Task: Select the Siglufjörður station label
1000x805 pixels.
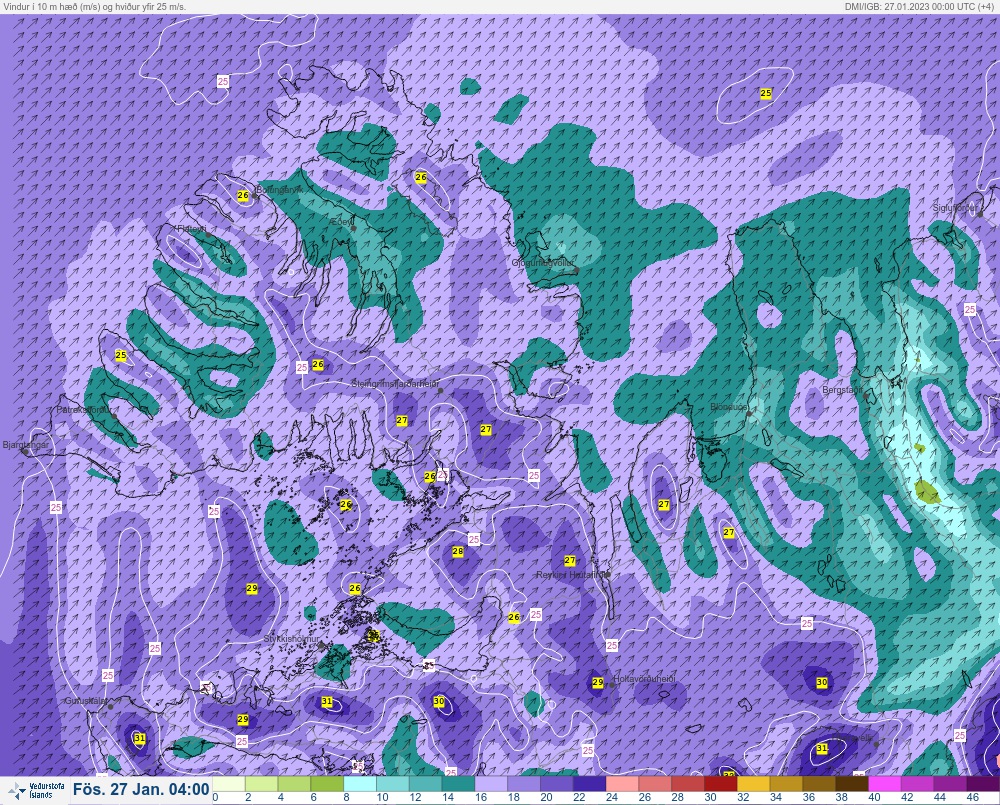Action: [x=955, y=209]
